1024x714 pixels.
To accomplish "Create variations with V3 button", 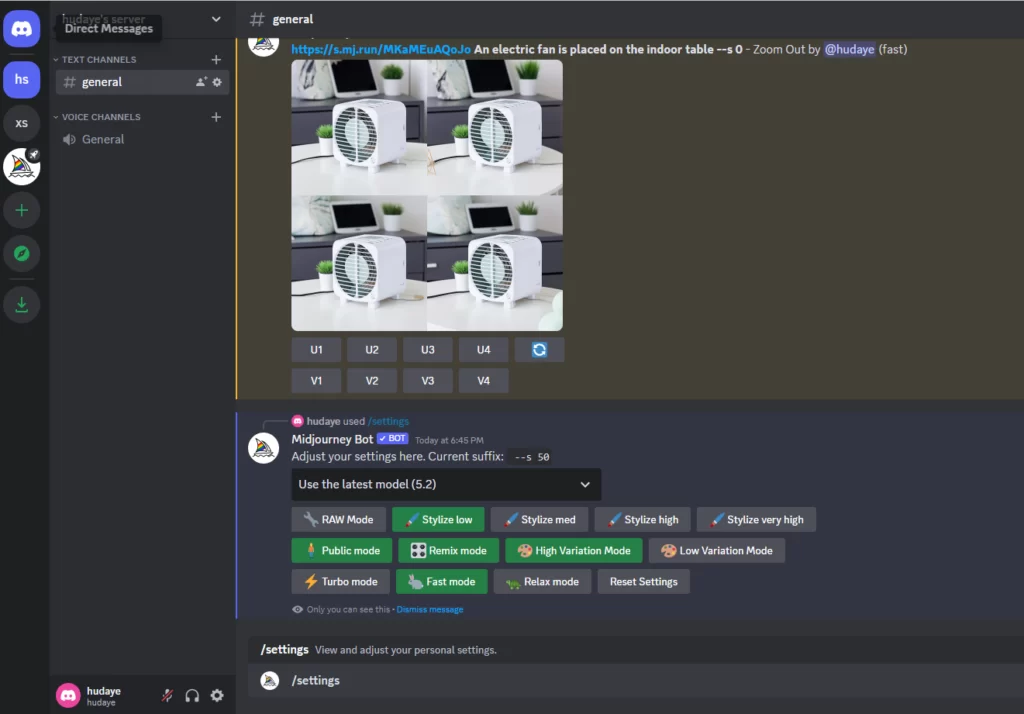I will [x=428, y=381].
